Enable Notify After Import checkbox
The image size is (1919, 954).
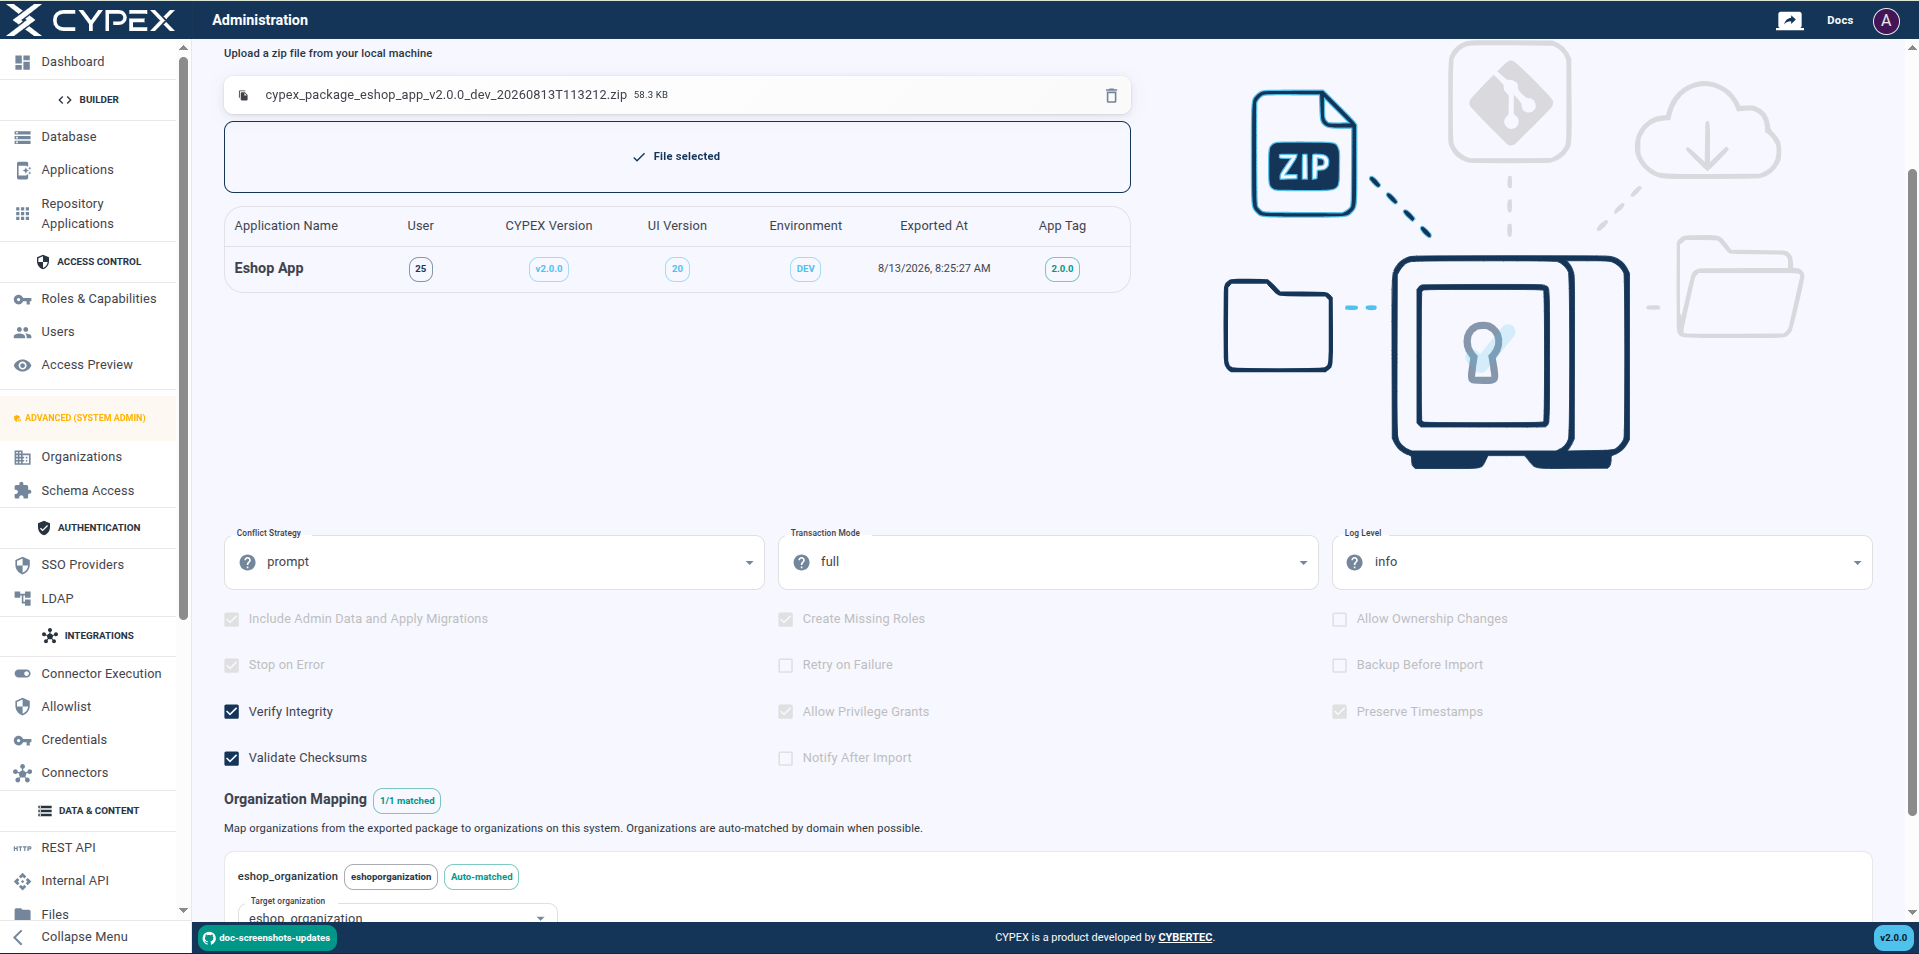coord(785,758)
